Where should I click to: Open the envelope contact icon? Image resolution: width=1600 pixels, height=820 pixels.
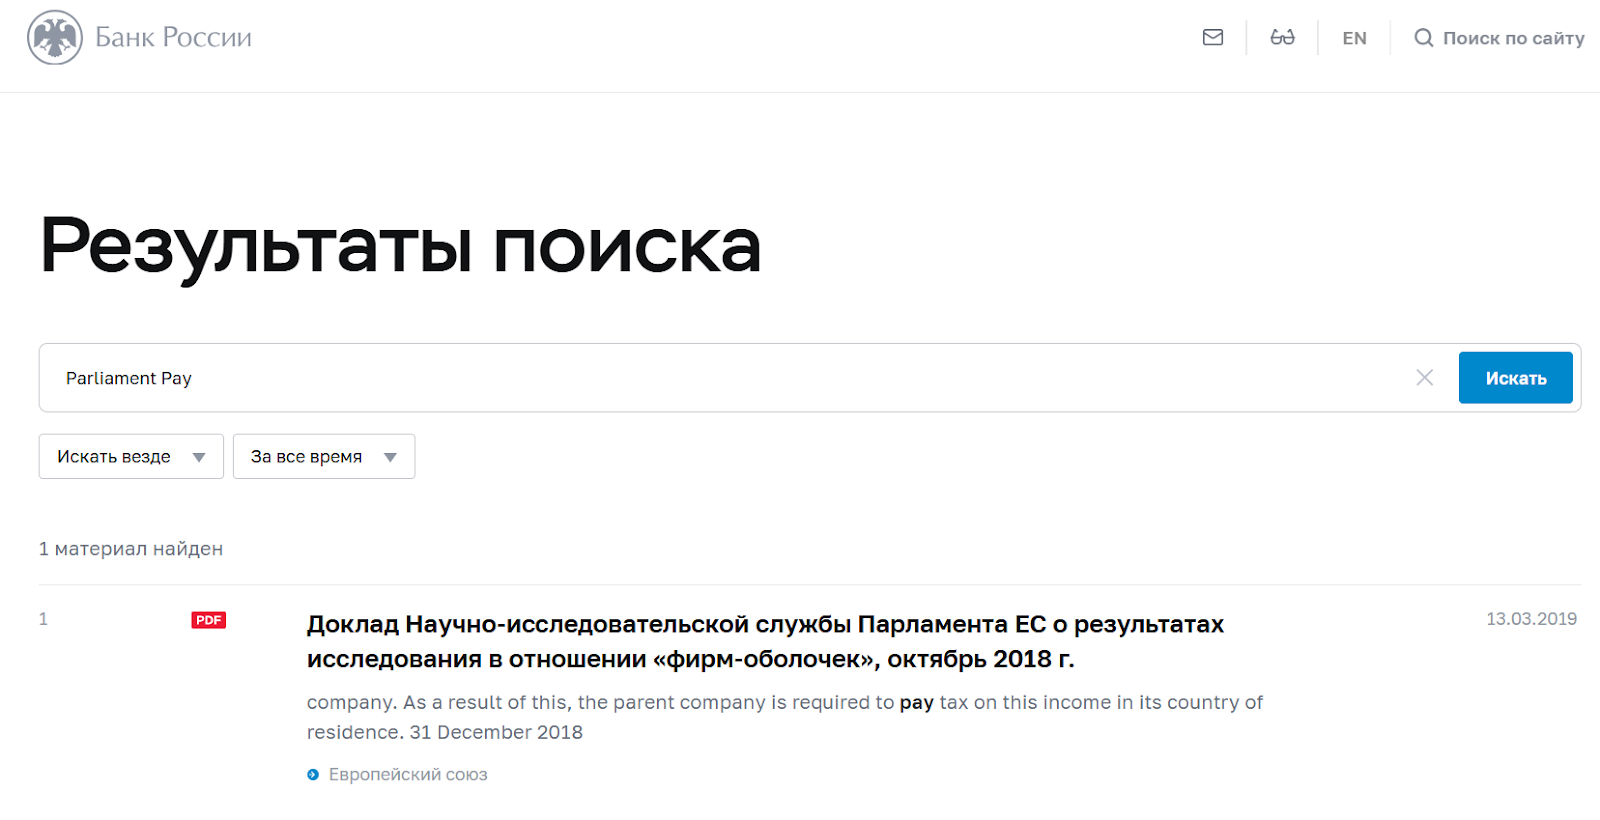[x=1212, y=38]
